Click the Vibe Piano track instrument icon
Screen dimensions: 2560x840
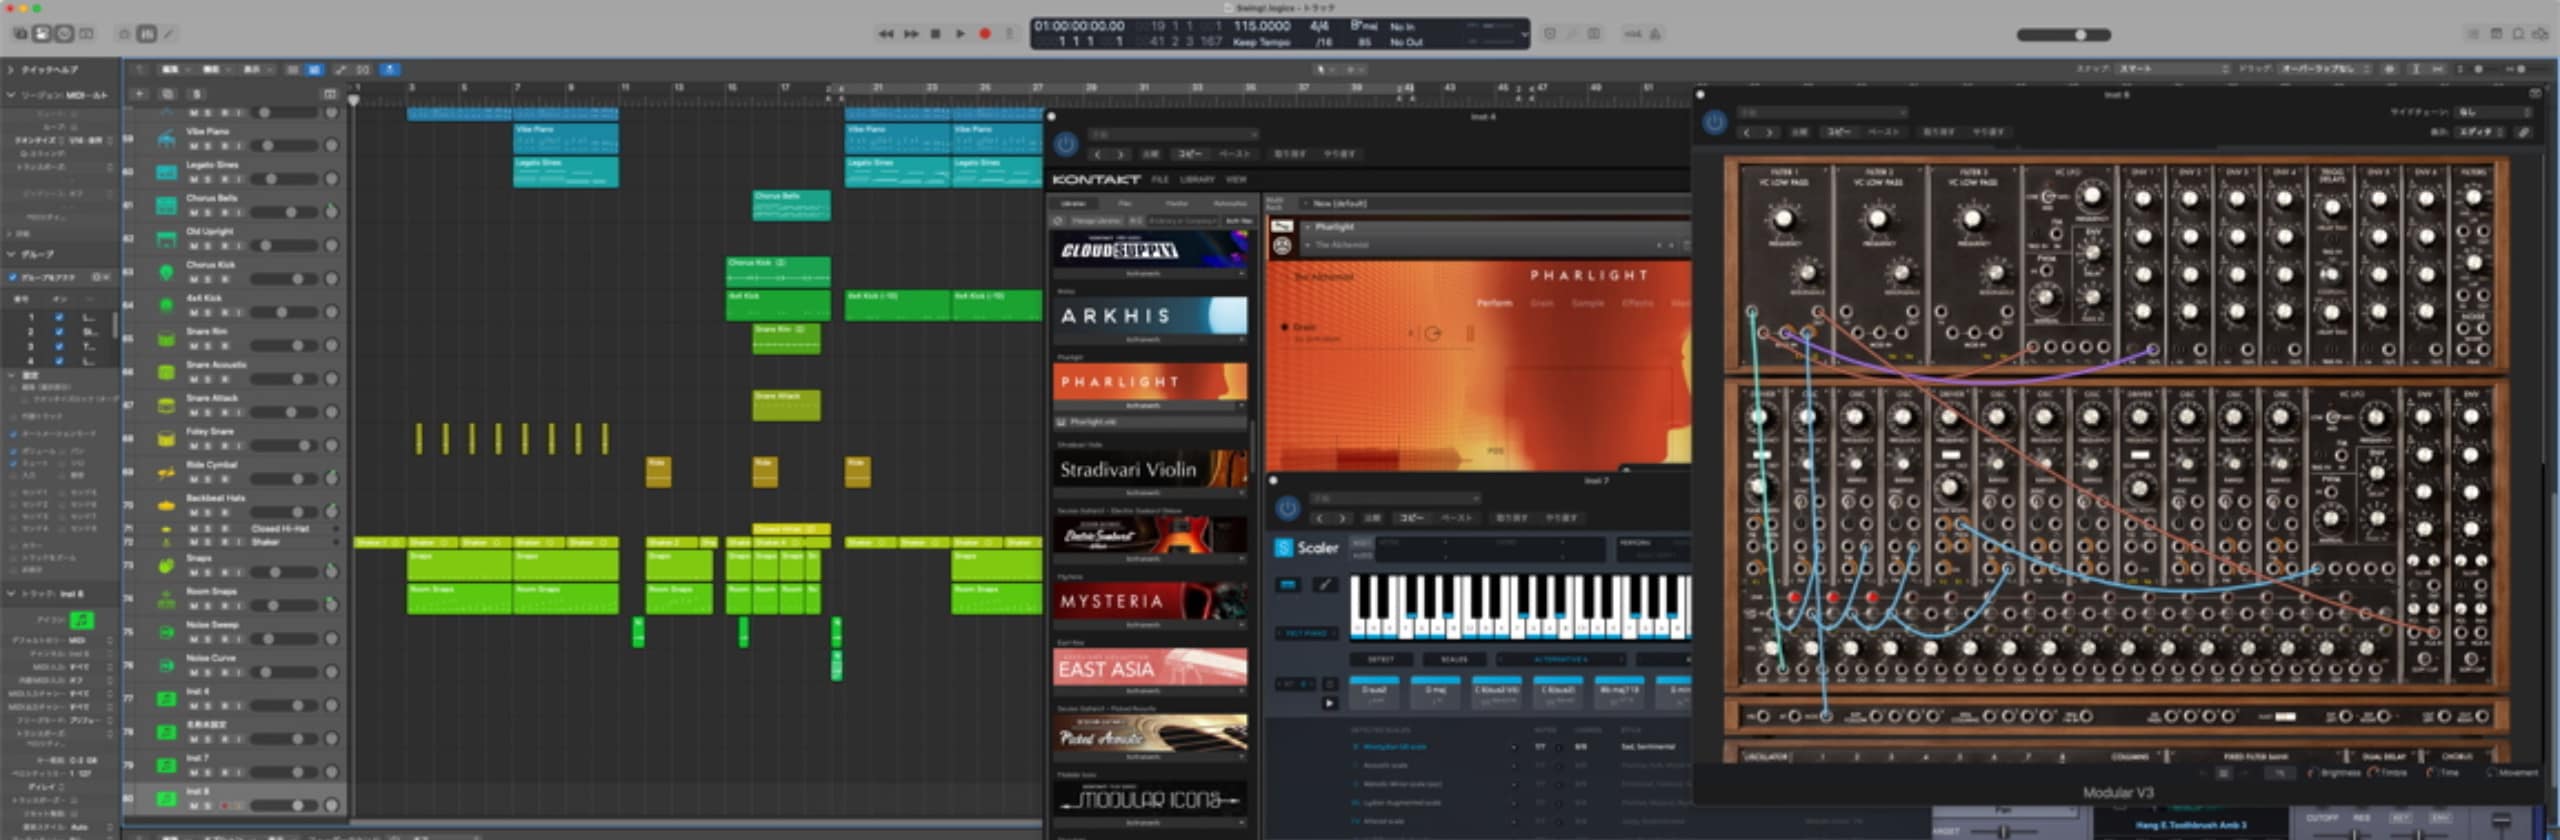point(166,139)
